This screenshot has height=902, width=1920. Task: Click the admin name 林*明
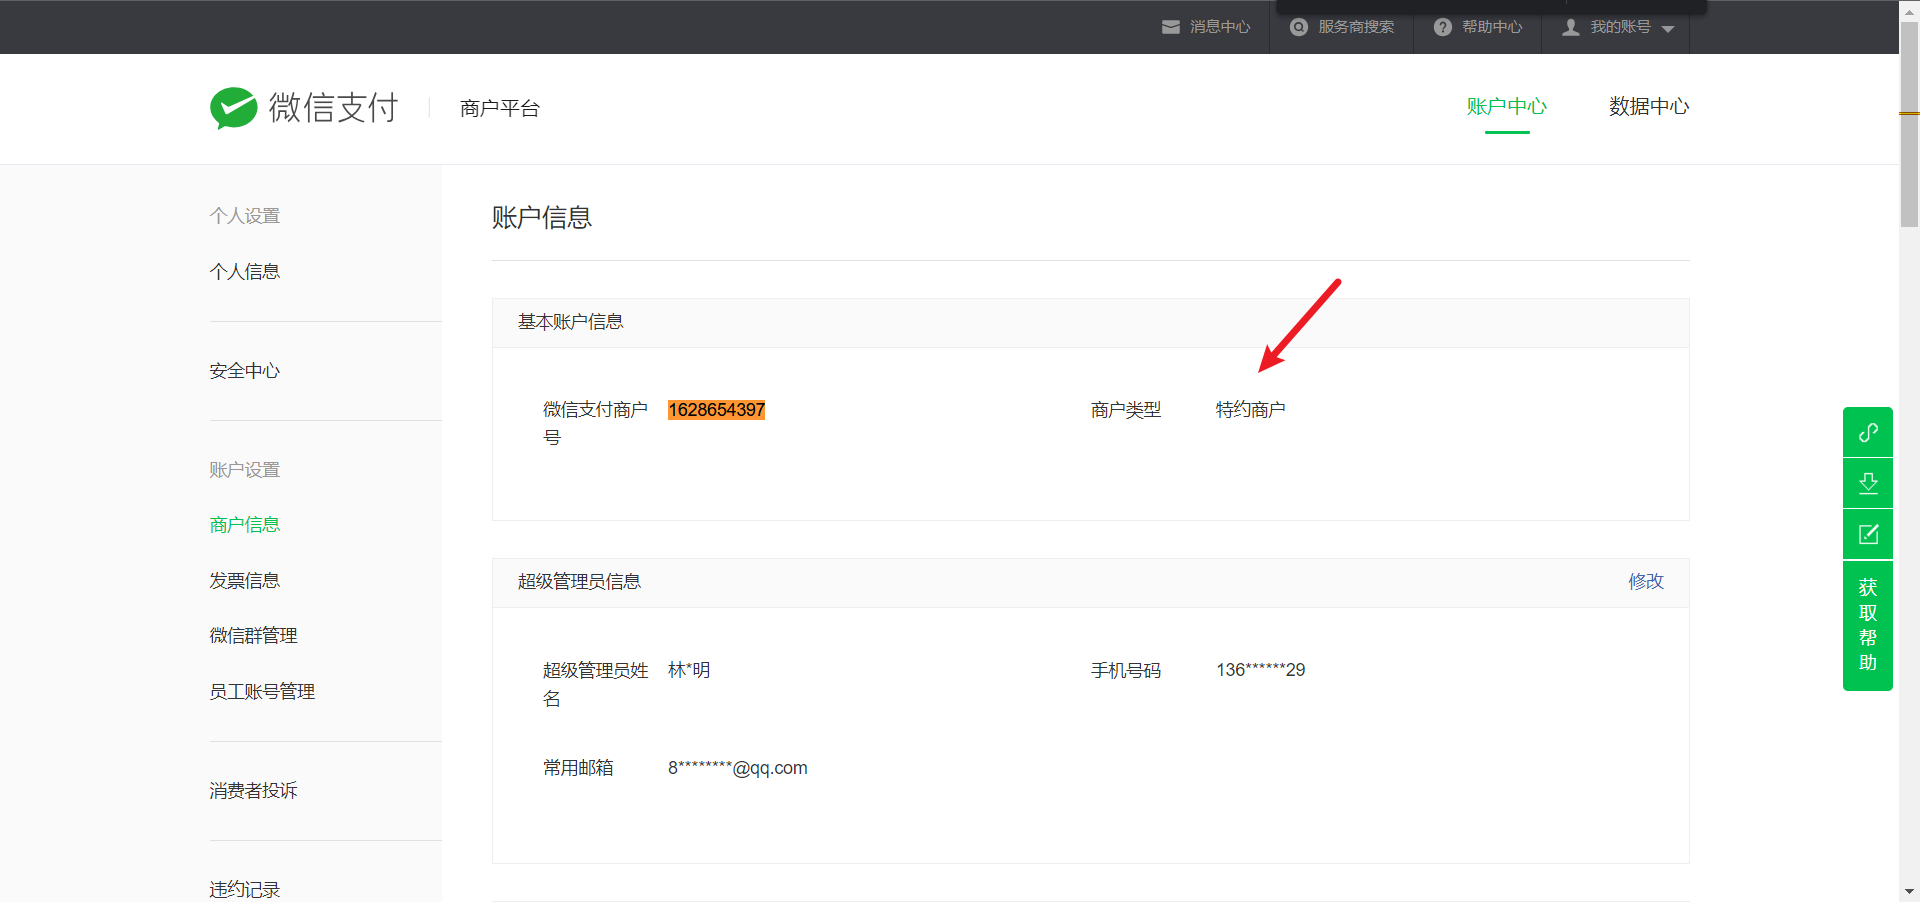point(689,670)
